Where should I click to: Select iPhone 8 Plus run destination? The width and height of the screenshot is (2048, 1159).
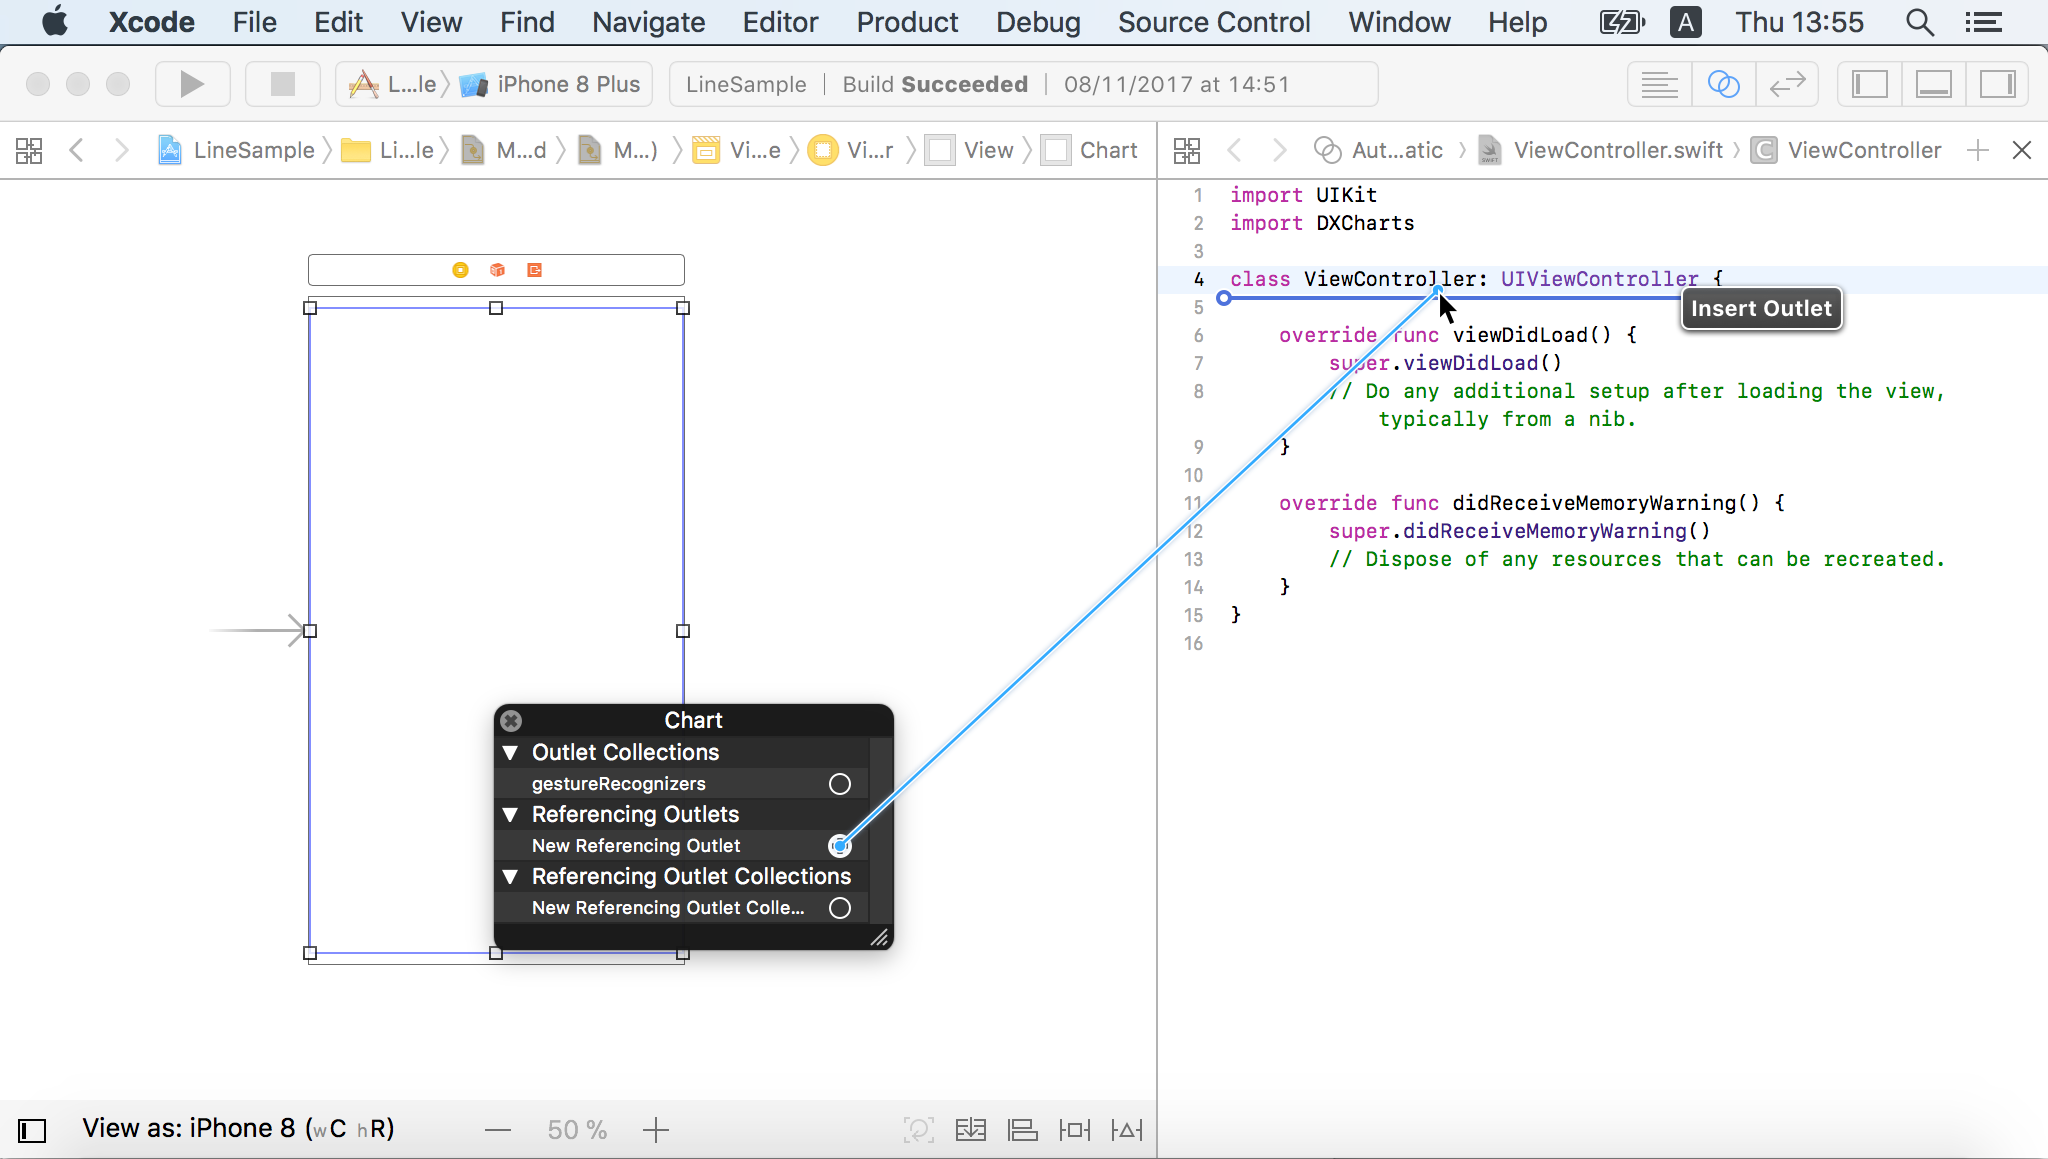pyautogui.click(x=567, y=84)
